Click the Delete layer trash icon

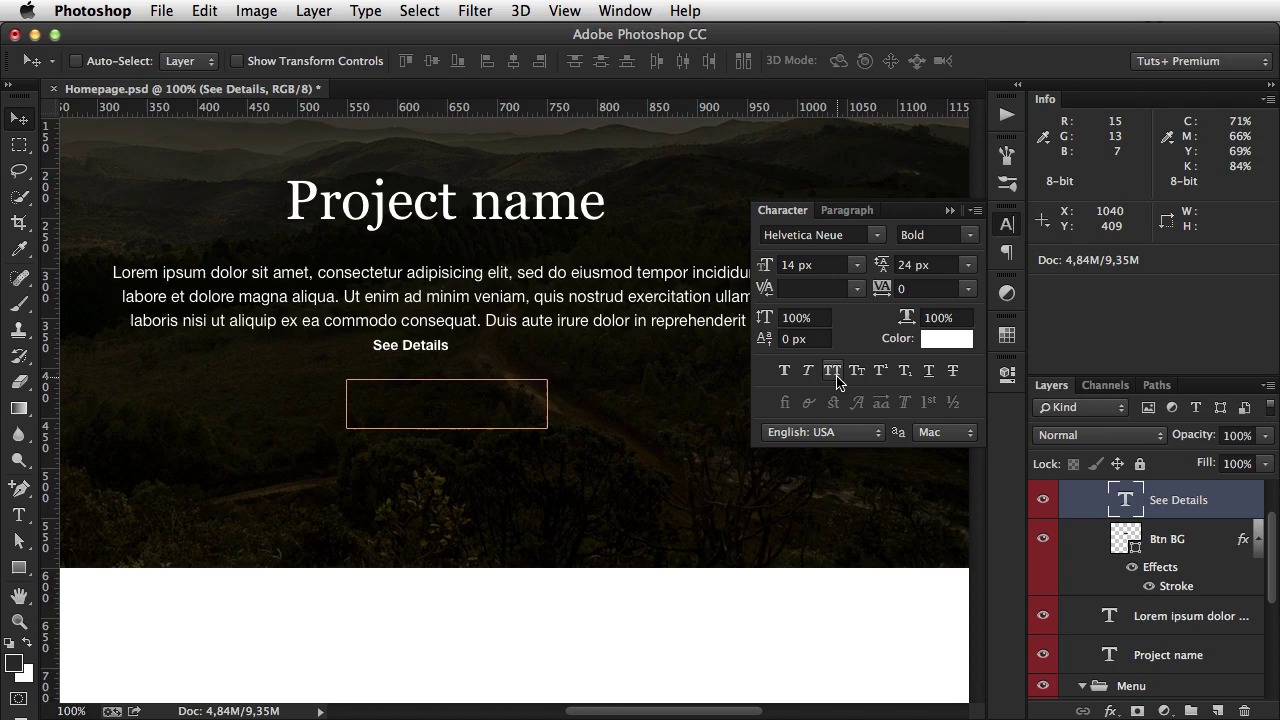pyautogui.click(x=1245, y=711)
